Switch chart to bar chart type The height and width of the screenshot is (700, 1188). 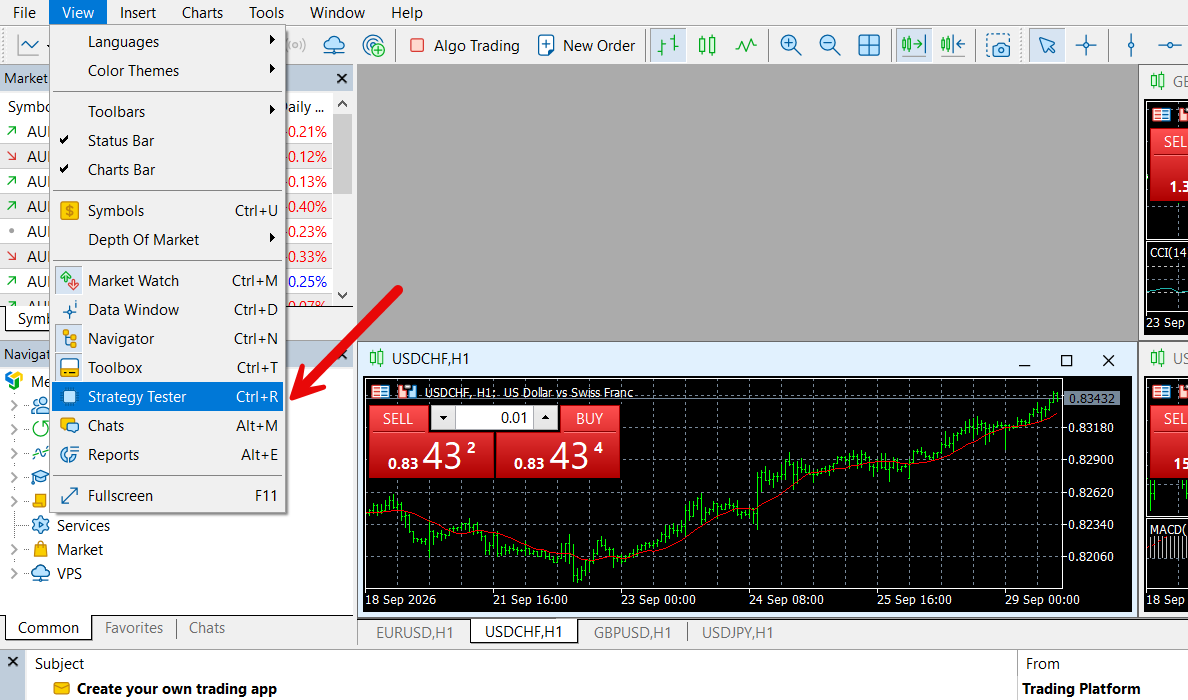click(667, 45)
